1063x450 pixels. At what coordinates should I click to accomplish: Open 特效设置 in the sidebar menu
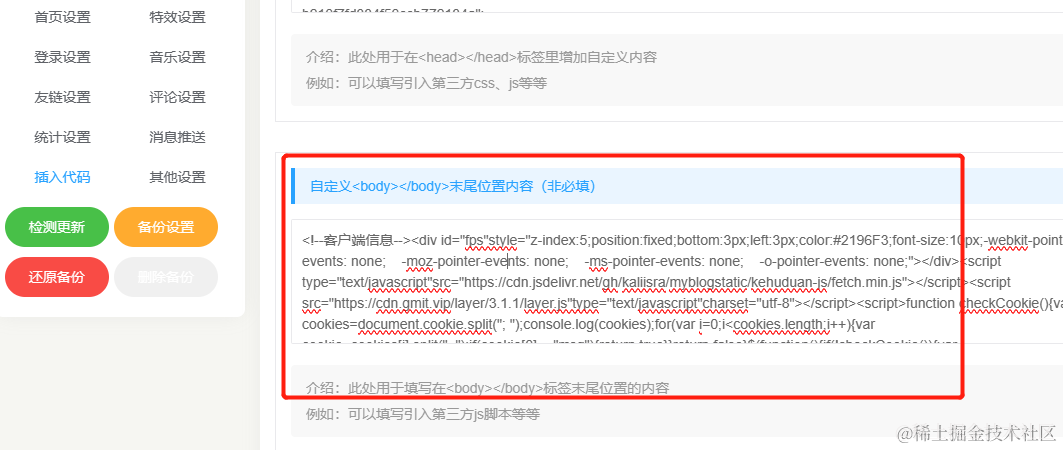coord(178,18)
